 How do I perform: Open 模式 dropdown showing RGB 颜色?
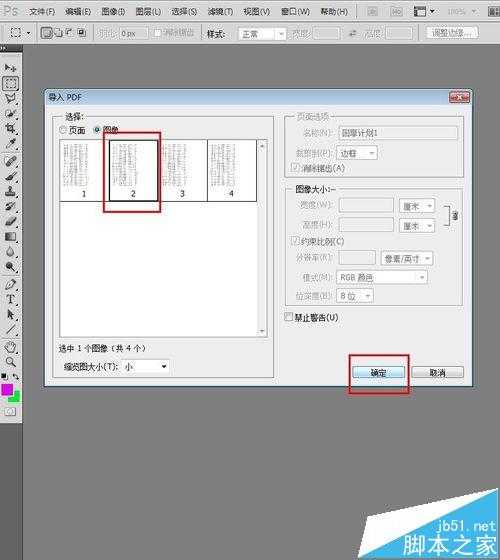pos(382,278)
